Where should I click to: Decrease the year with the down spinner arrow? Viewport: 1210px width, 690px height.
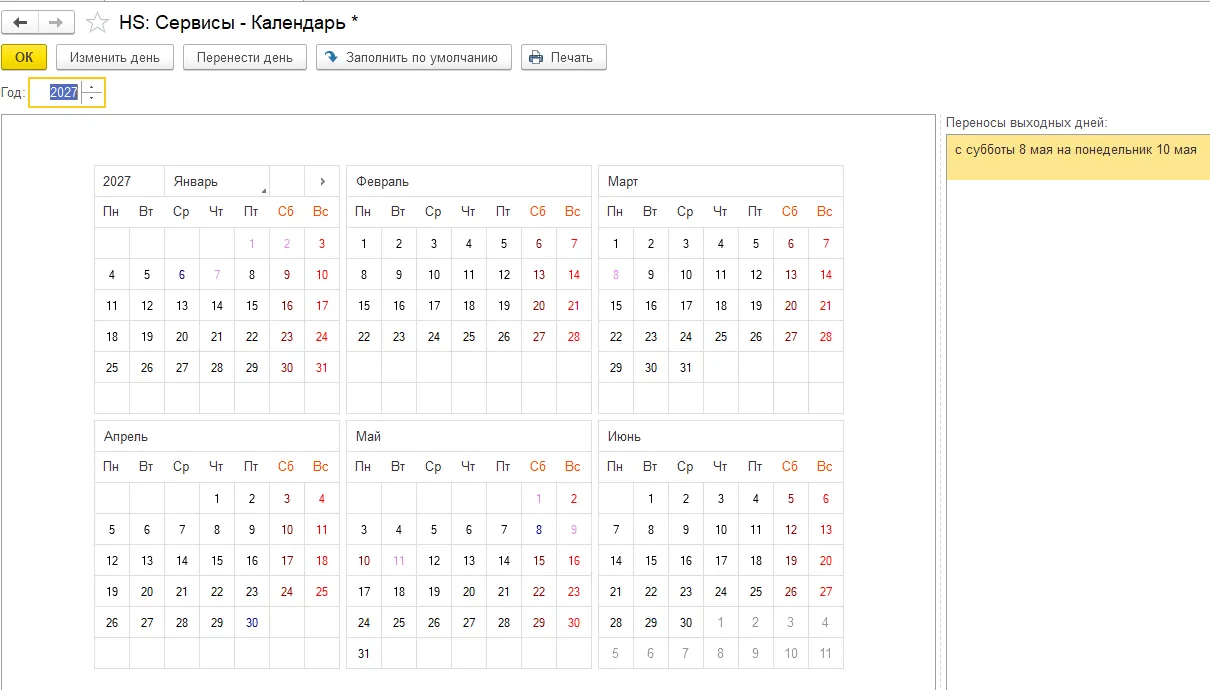pos(92,99)
